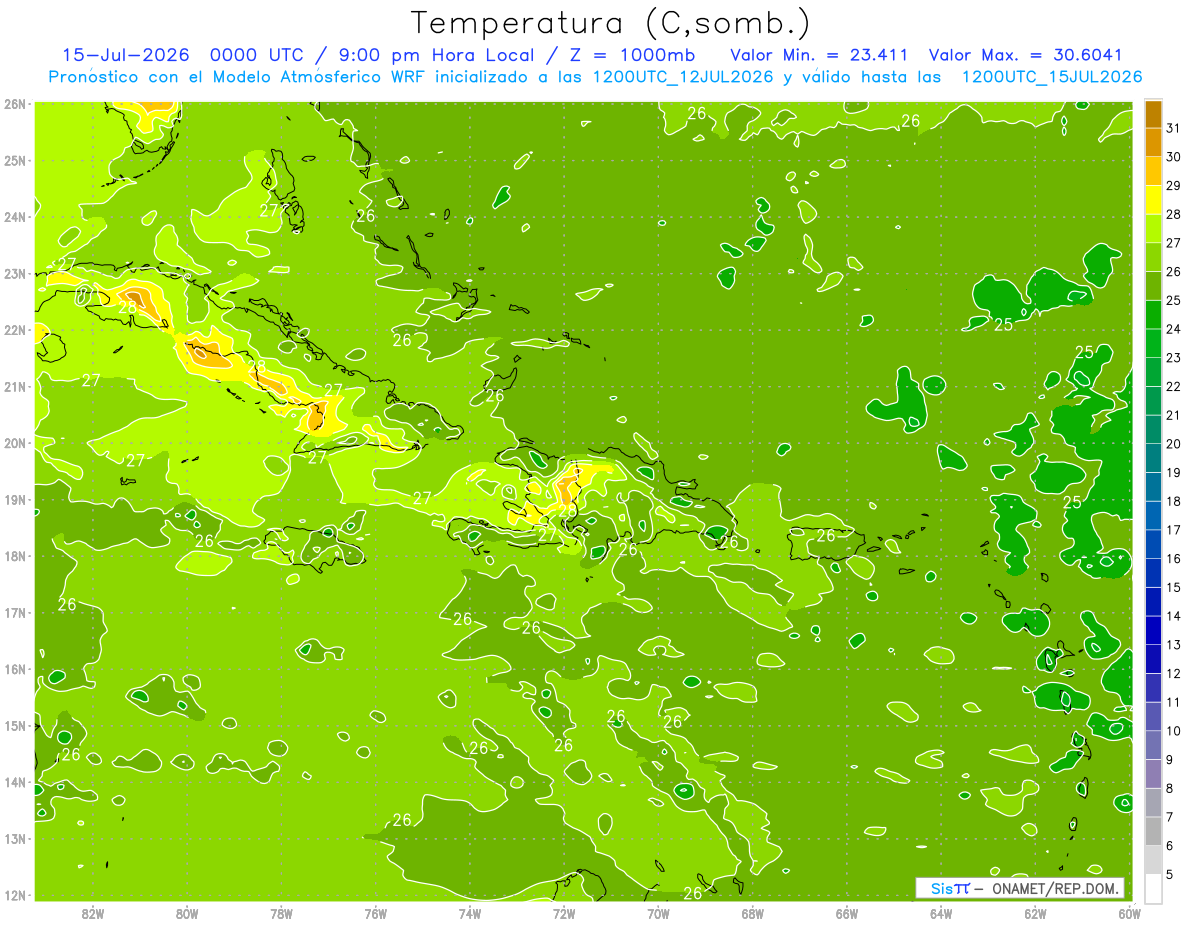The width and height of the screenshot is (1200, 927).
Task: Click the green swatch between 24 and 25
Action: tap(1154, 315)
